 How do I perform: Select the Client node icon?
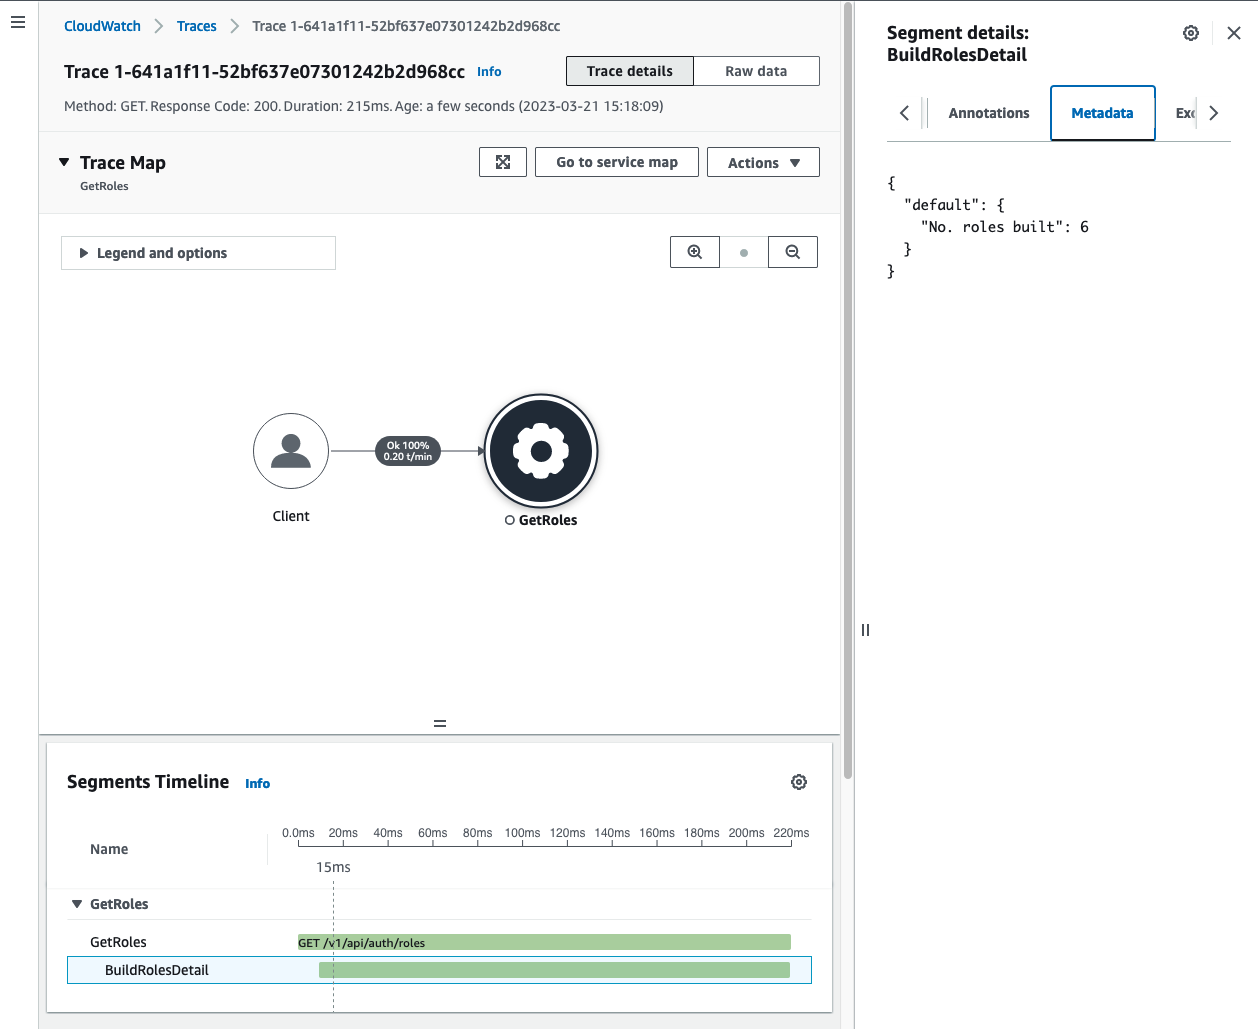pos(291,451)
